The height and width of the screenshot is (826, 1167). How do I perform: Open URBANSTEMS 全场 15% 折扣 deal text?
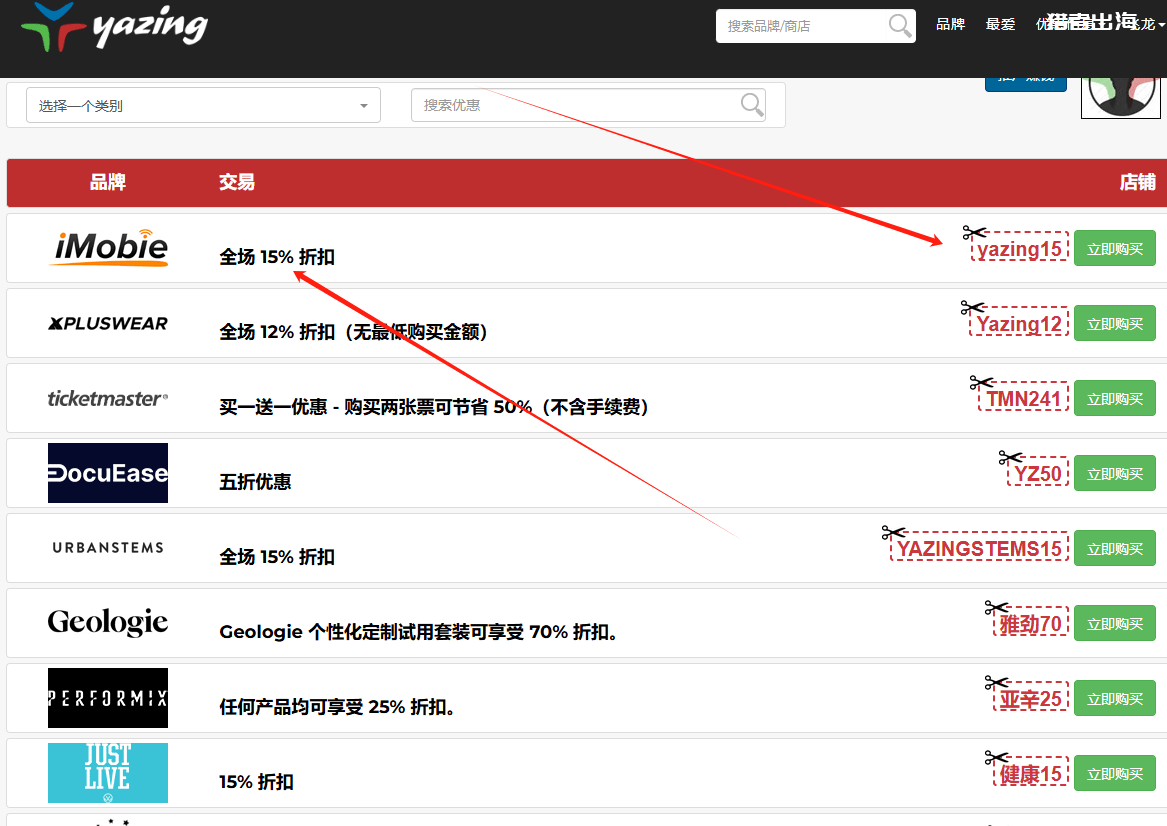tap(277, 557)
